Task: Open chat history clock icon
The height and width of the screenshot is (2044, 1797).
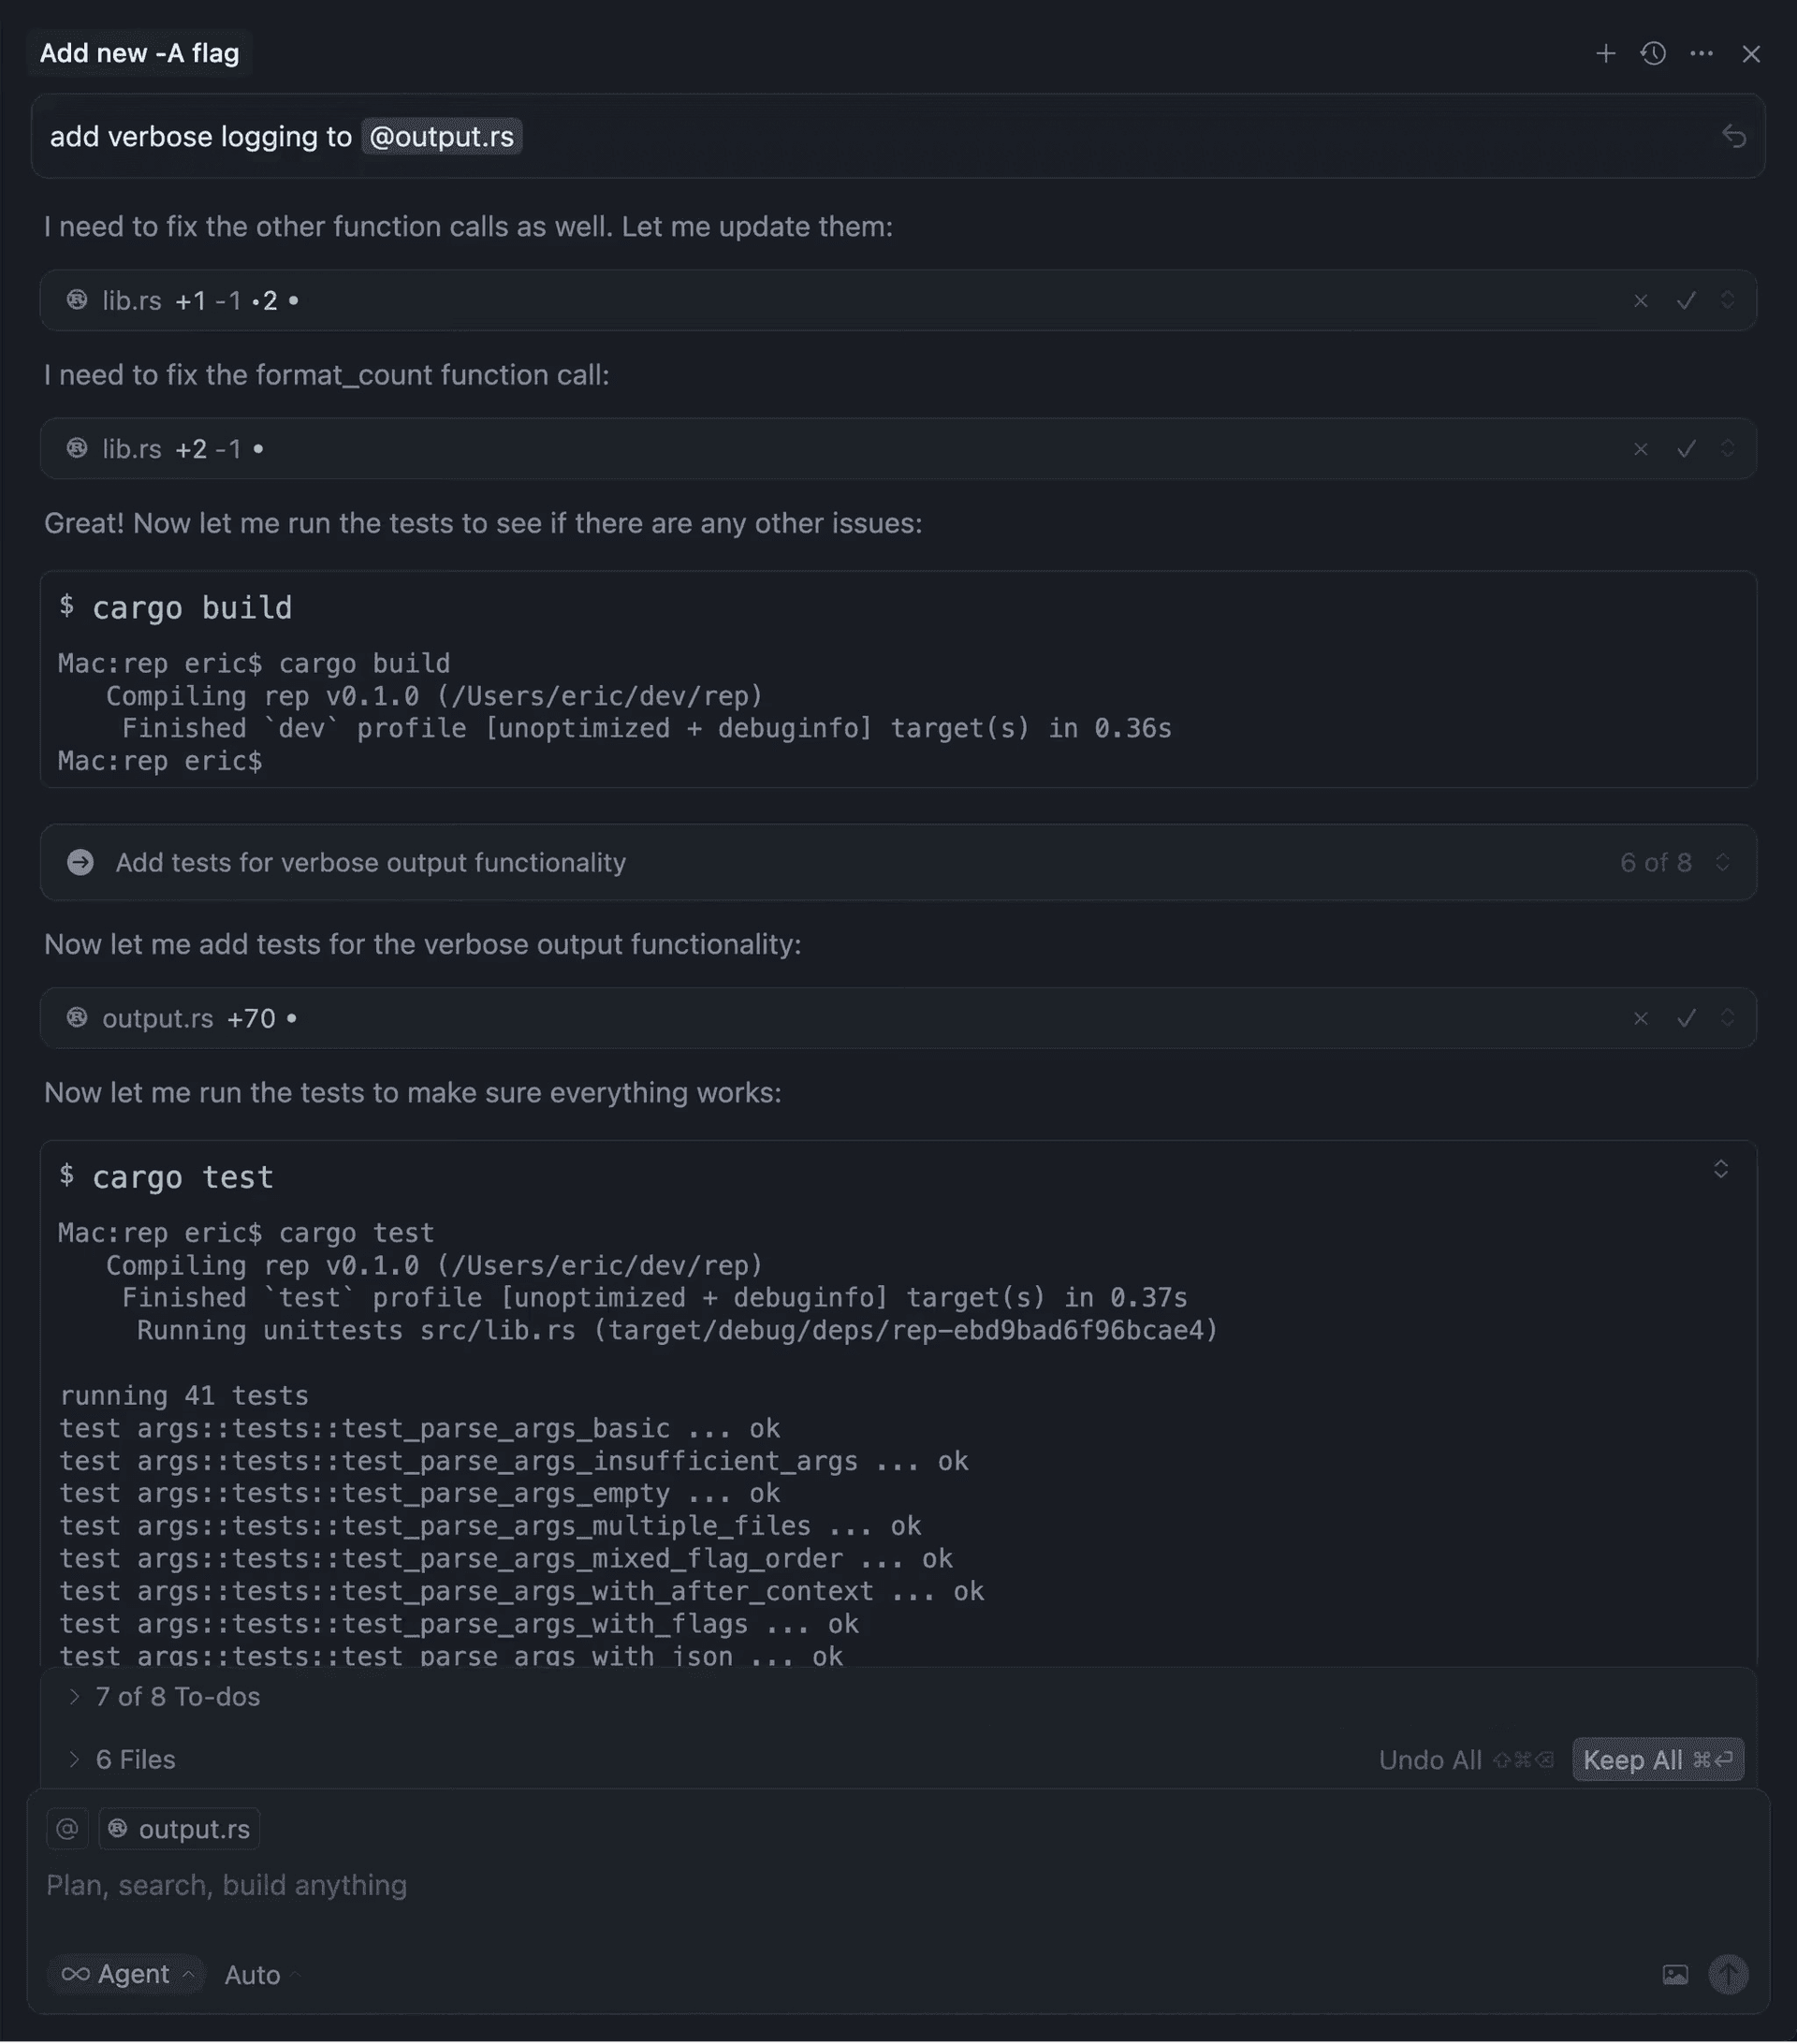Action: [x=1653, y=54]
